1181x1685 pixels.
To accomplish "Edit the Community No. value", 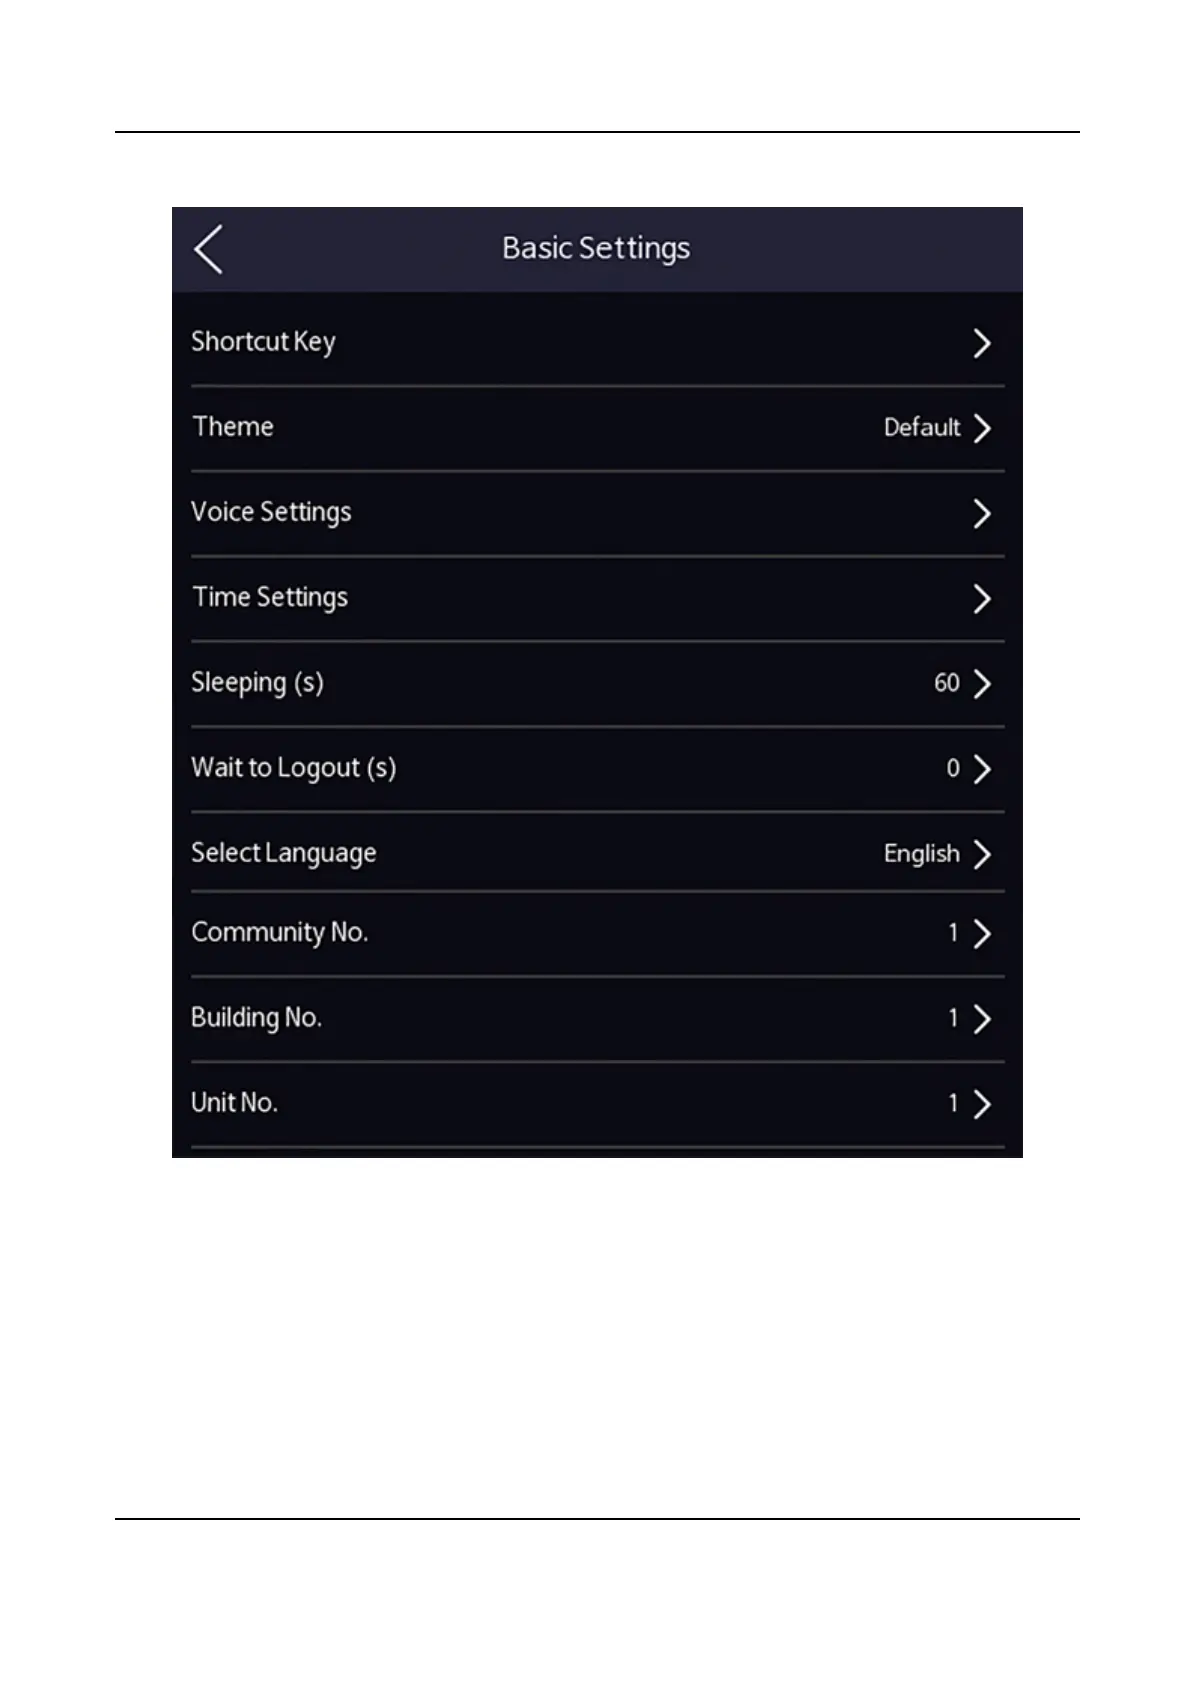I will 953,933.
